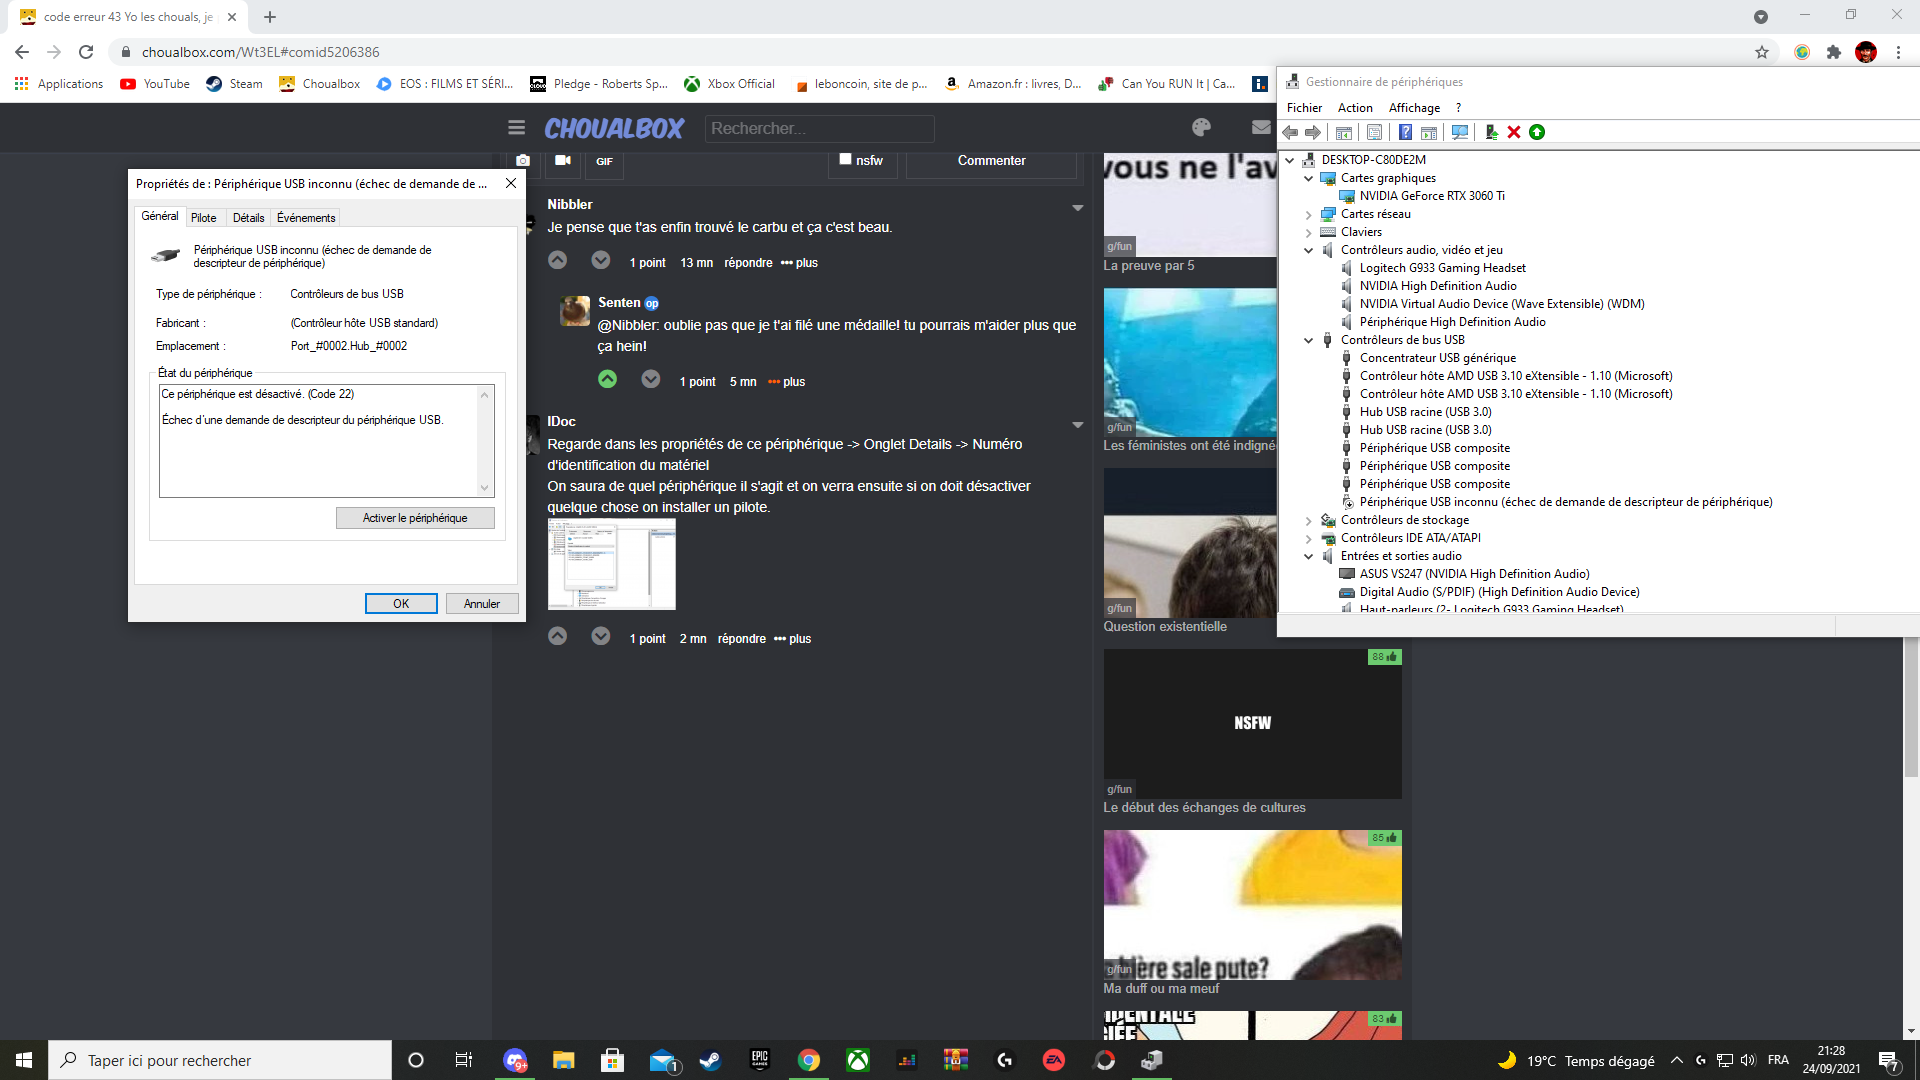Open Nibbler's comment dropdown arrow
This screenshot has height=1080, width=1920.
tap(1077, 208)
